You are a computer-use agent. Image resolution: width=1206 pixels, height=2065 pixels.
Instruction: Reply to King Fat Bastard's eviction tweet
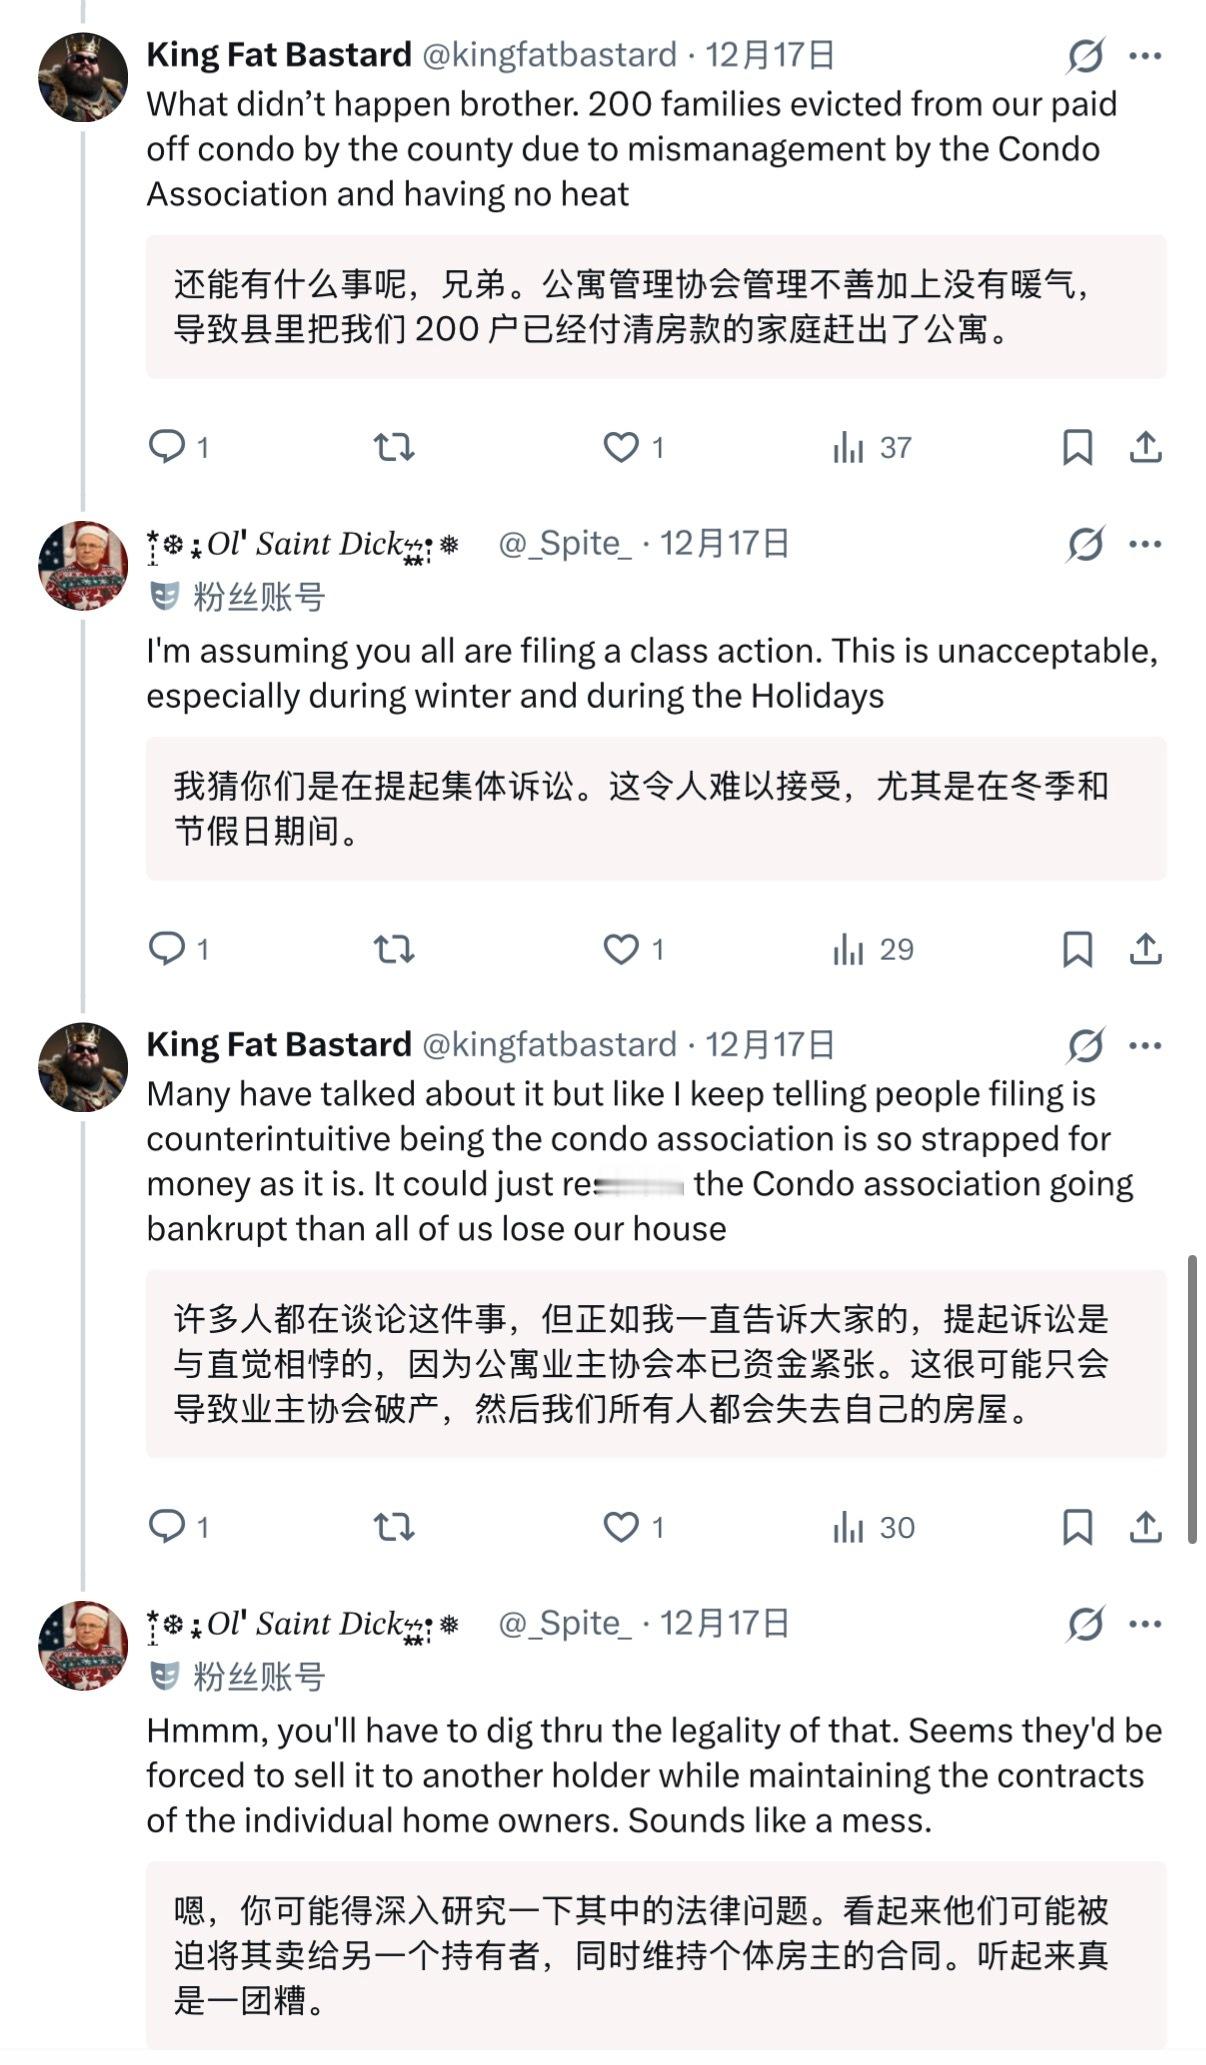point(166,446)
